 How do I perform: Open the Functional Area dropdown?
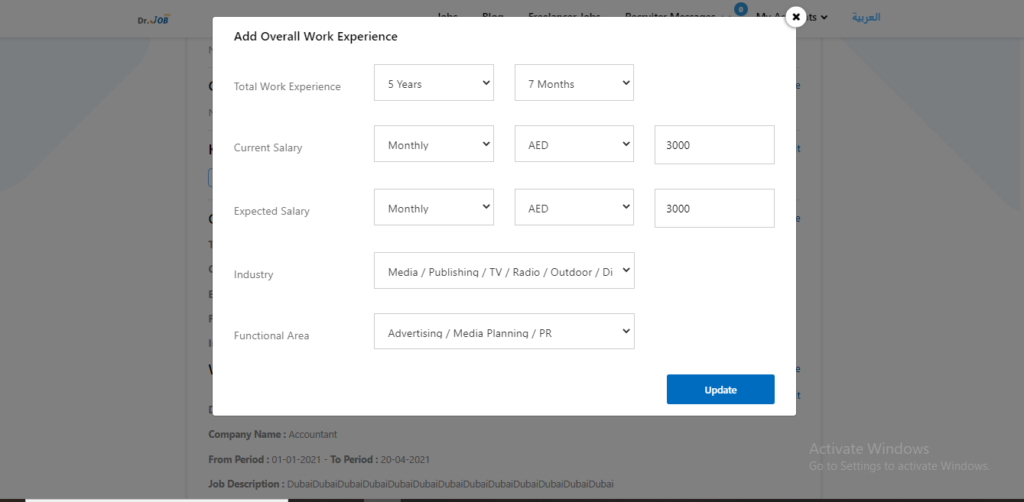504,331
